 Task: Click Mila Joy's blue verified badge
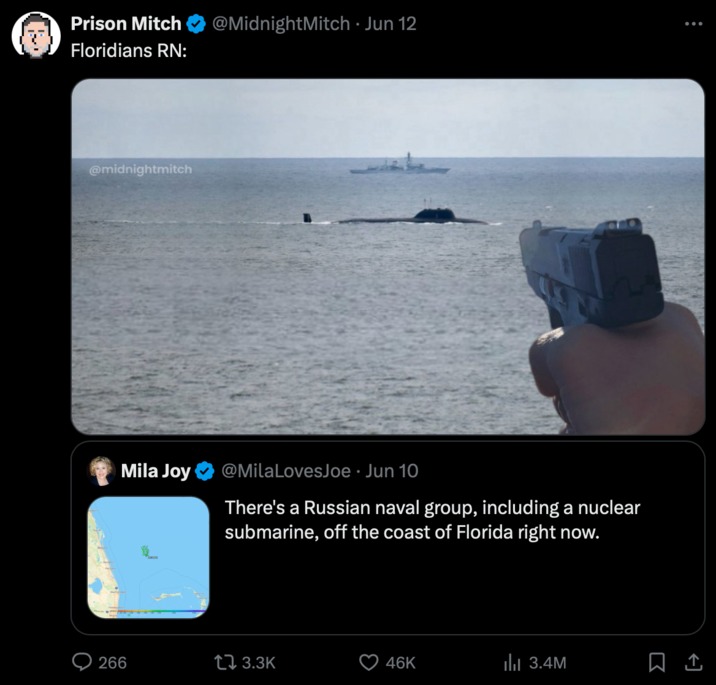(205, 471)
